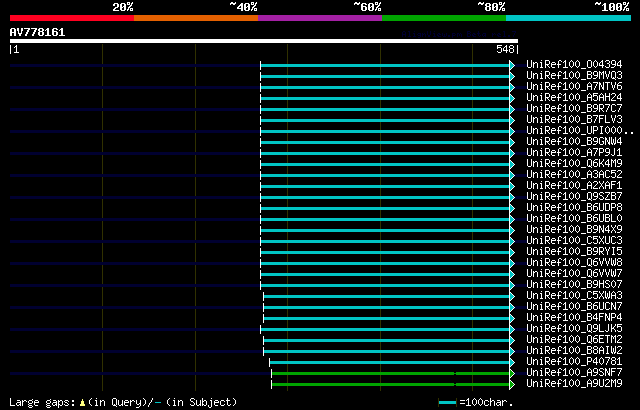640x410 pixels.
Task: Click the green ~80% identity legend segment
Action: click(444, 18)
